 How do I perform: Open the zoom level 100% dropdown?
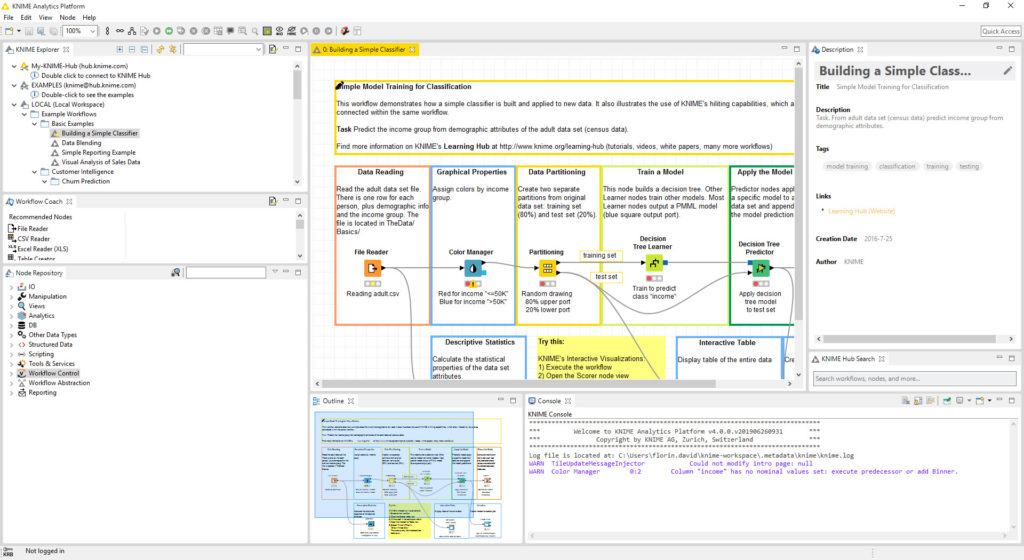click(x=92, y=31)
